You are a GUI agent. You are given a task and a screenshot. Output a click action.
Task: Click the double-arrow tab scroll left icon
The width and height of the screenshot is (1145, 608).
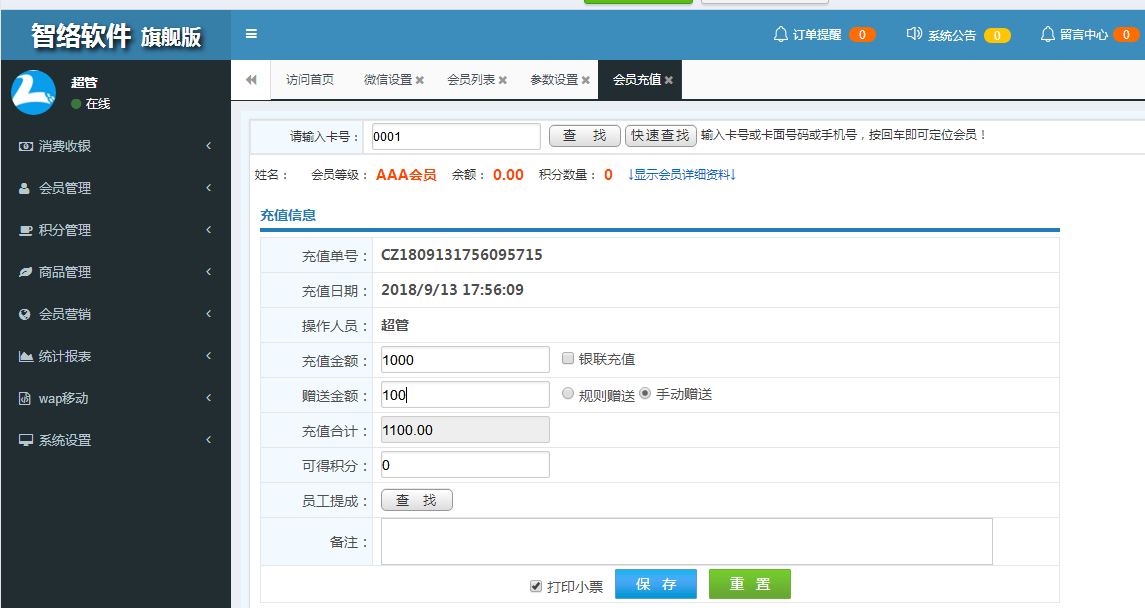click(251, 80)
